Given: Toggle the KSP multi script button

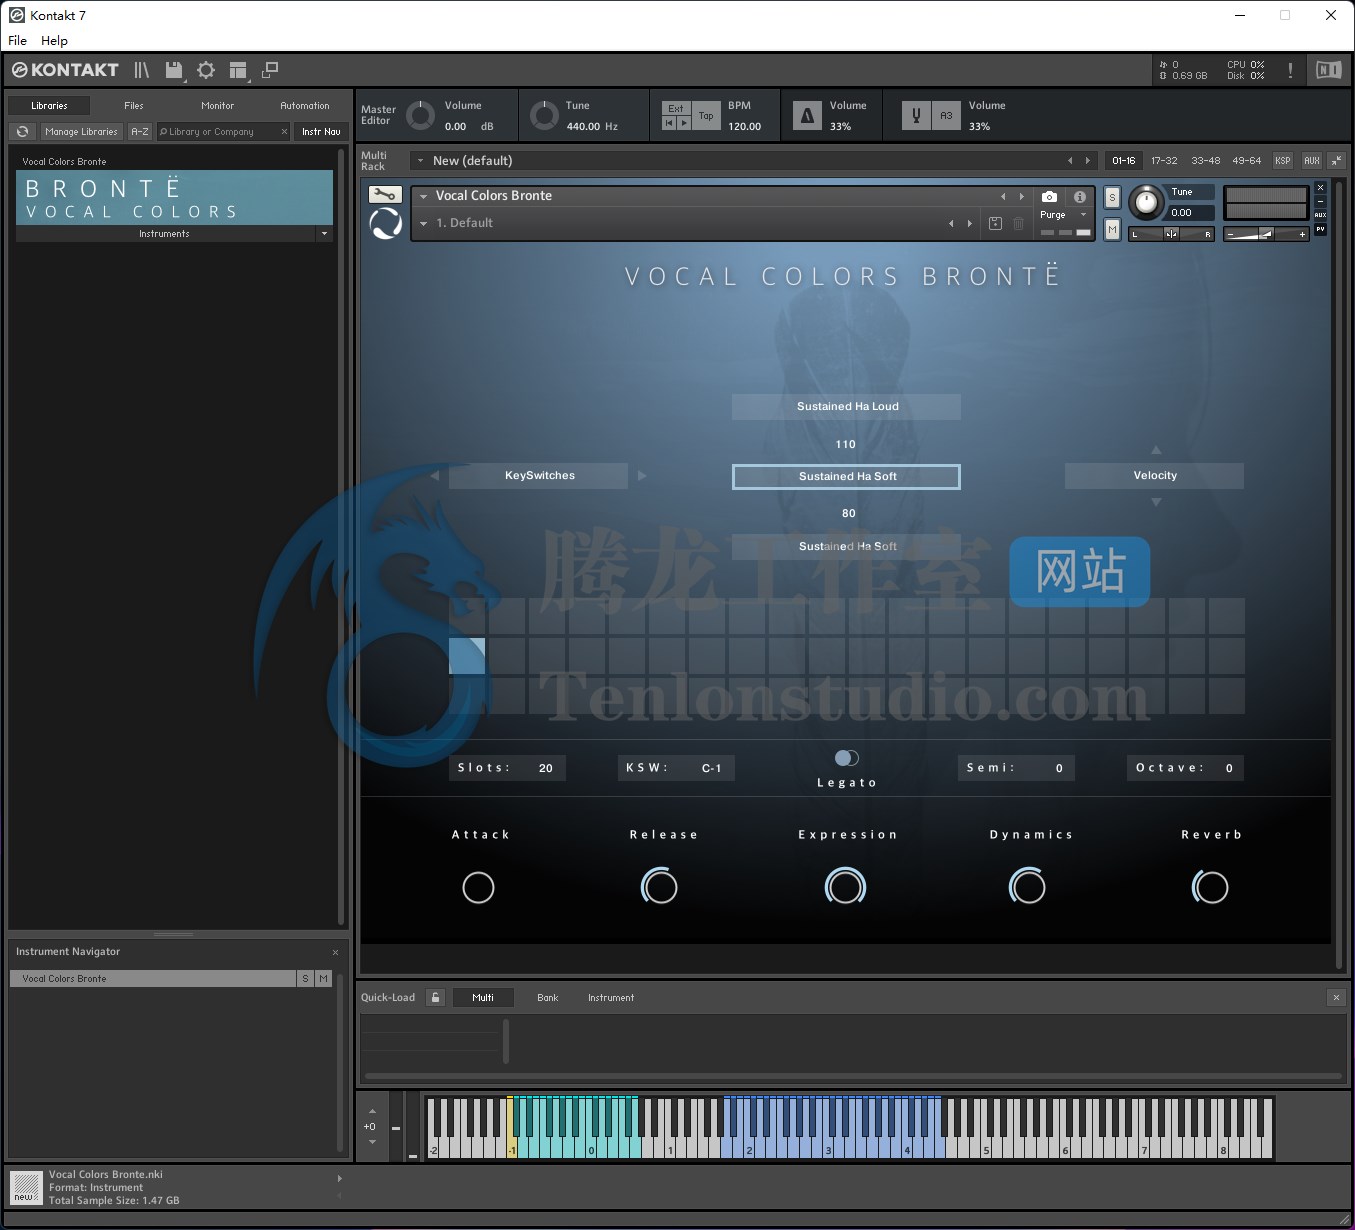Looking at the screenshot, I should pyautogui.click(x=1282, y=160).
